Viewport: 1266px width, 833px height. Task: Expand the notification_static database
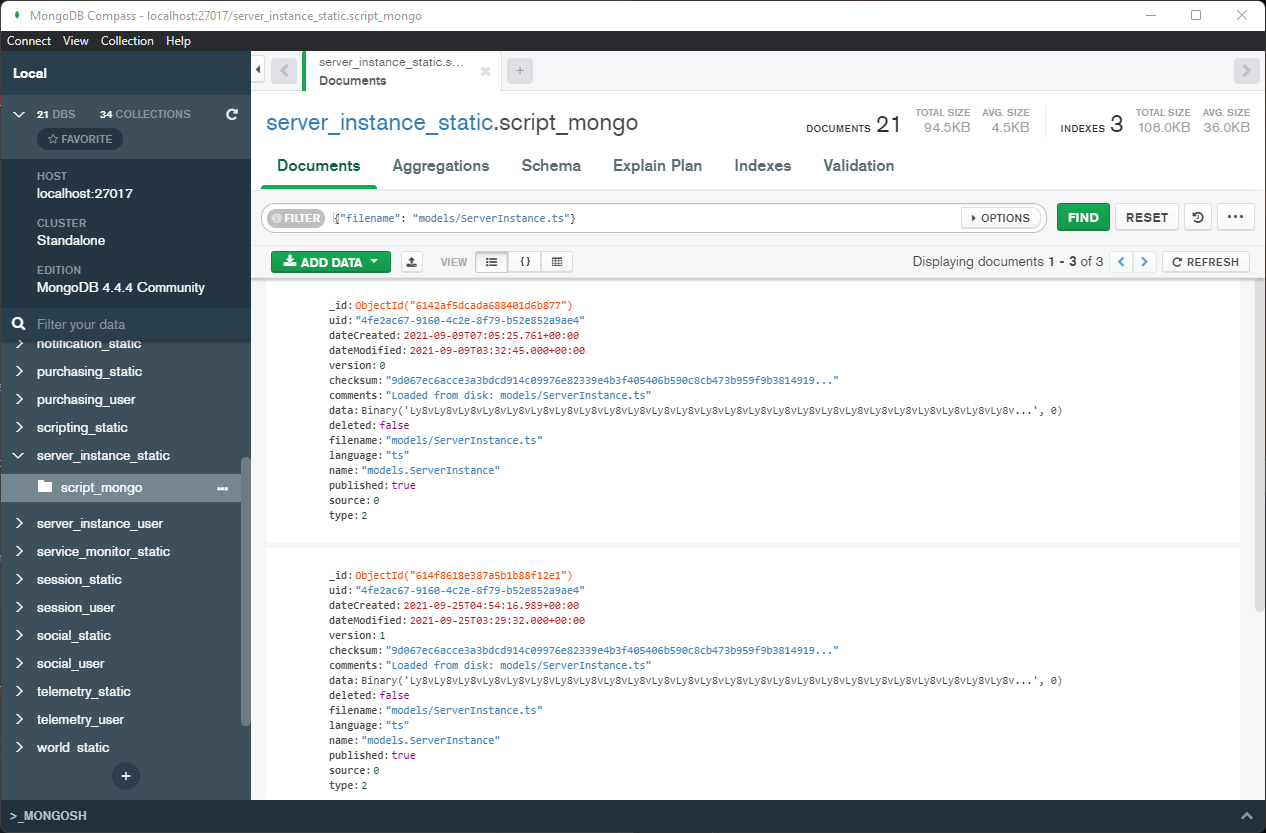click(x=18, y=344)
